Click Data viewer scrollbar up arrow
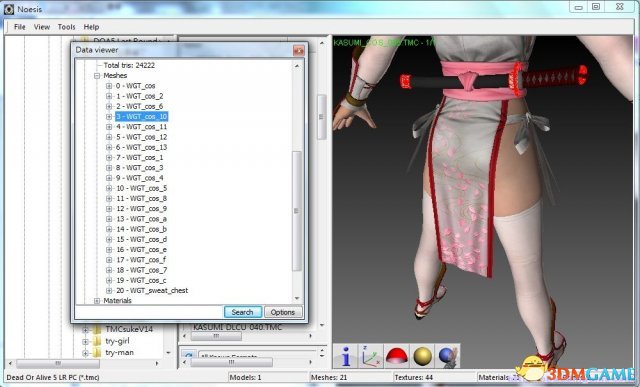This screenshot has height=387, width=640. pos(297,65)
